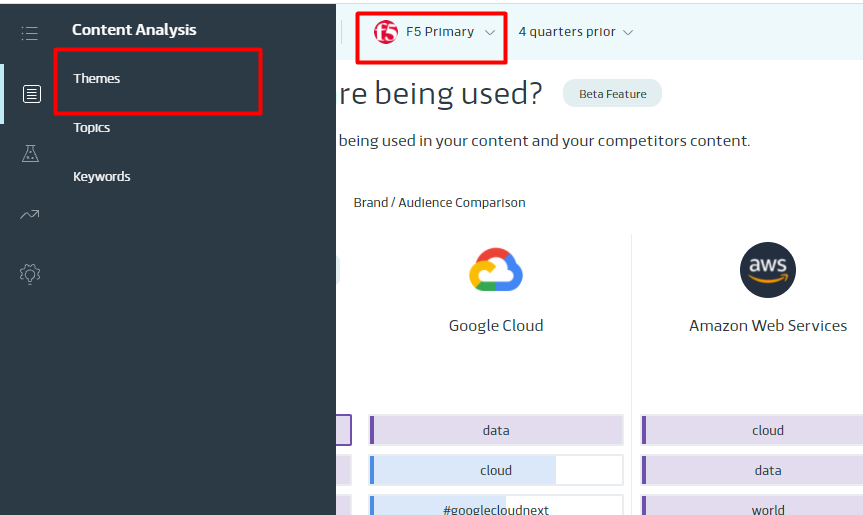Click the F5 red logo icon
The width and height of the screenshot is (863, 515).
[386, 32]
